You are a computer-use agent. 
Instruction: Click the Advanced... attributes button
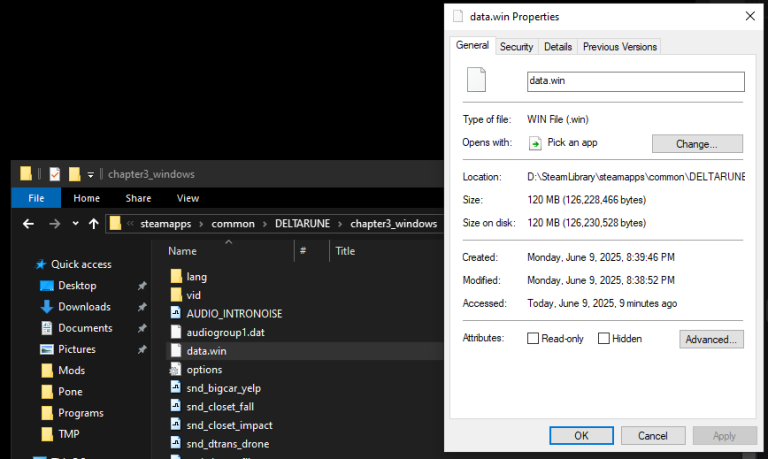click(x=711, y=340)
